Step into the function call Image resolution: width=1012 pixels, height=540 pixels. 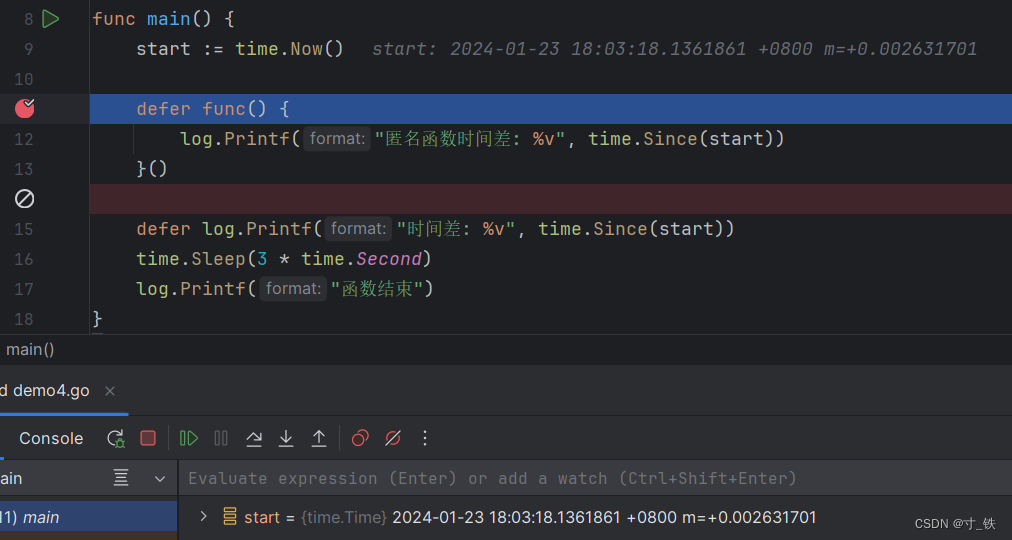tap(286, 438)
